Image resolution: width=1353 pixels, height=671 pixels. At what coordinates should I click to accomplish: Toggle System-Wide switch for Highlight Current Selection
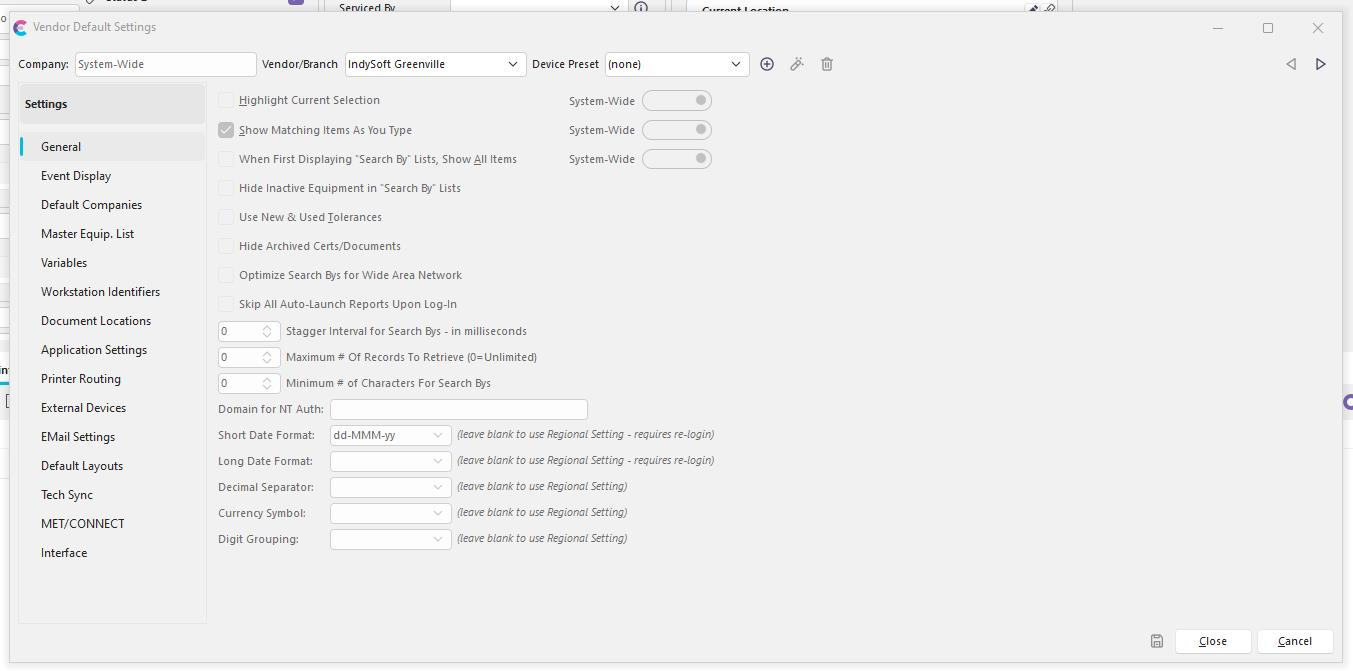(x=677, y=101)
